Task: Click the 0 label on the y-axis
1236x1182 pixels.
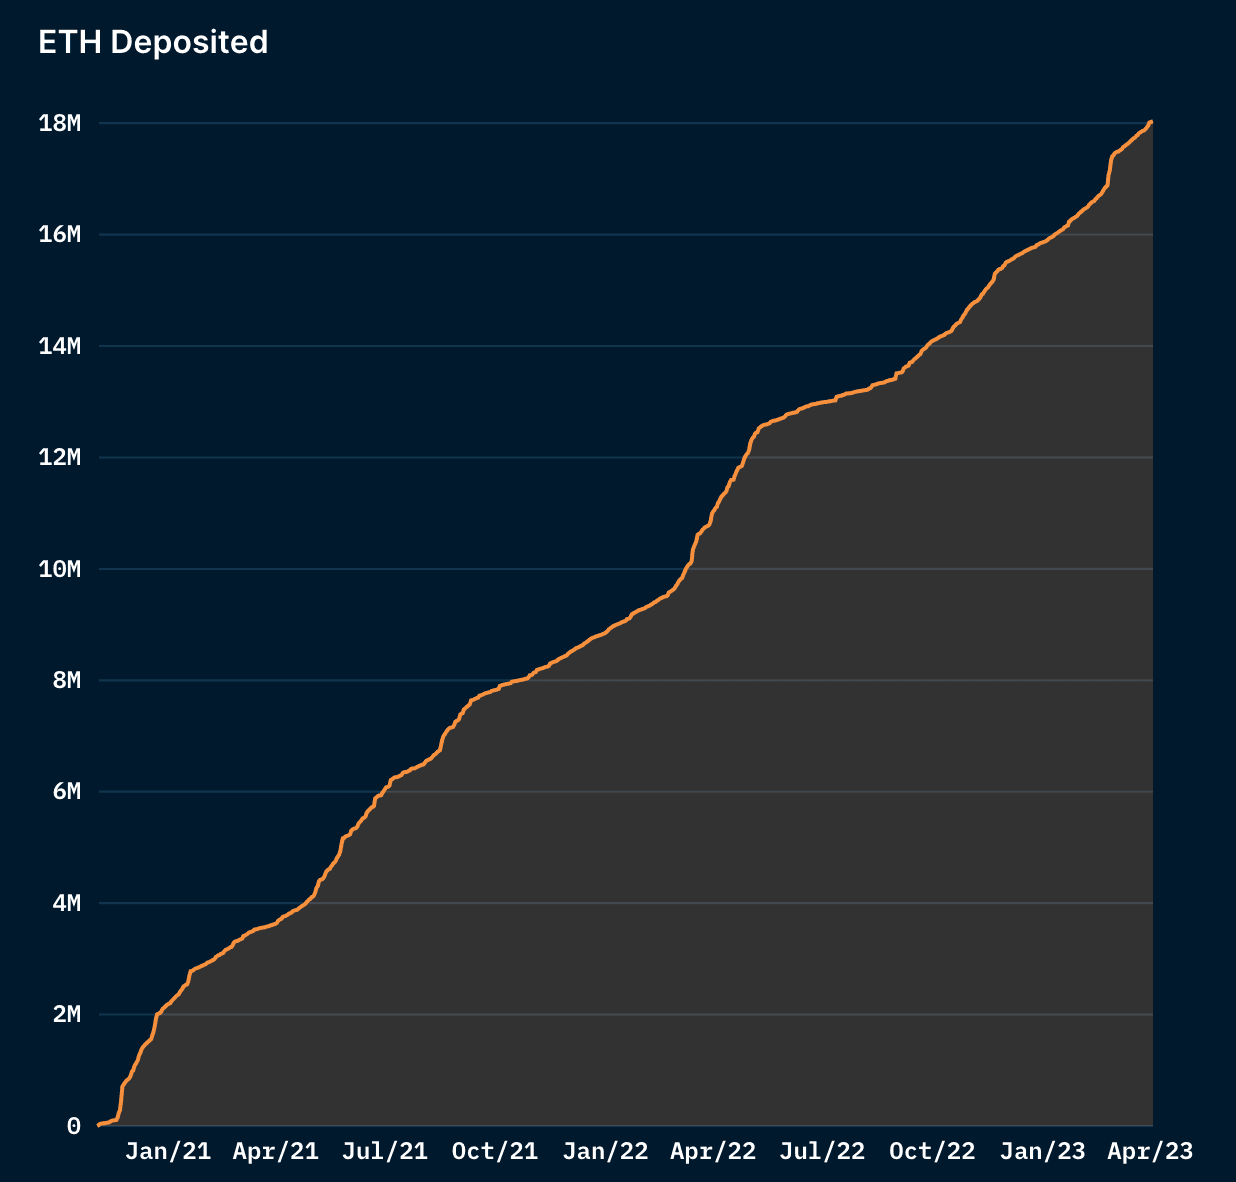Action: point(73,1126)
